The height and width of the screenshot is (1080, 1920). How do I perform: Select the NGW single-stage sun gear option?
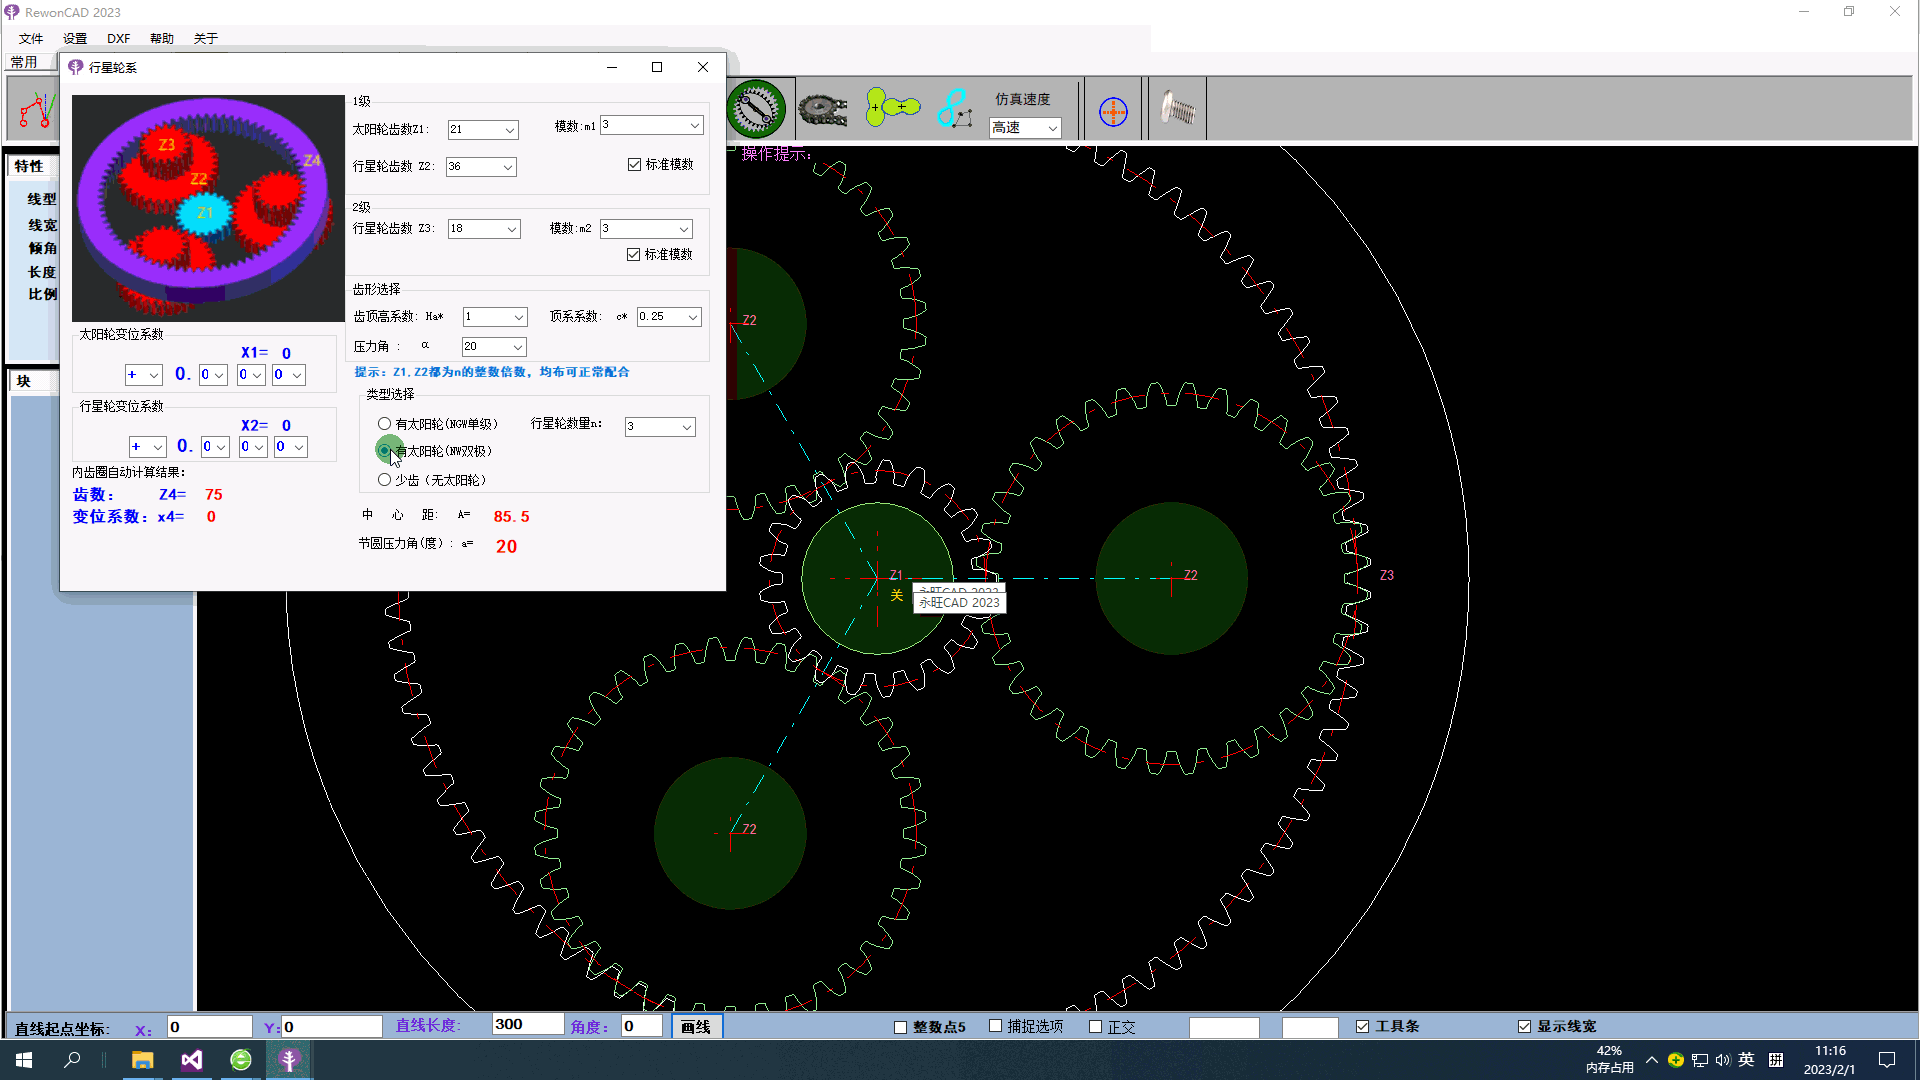coord(385,424)
